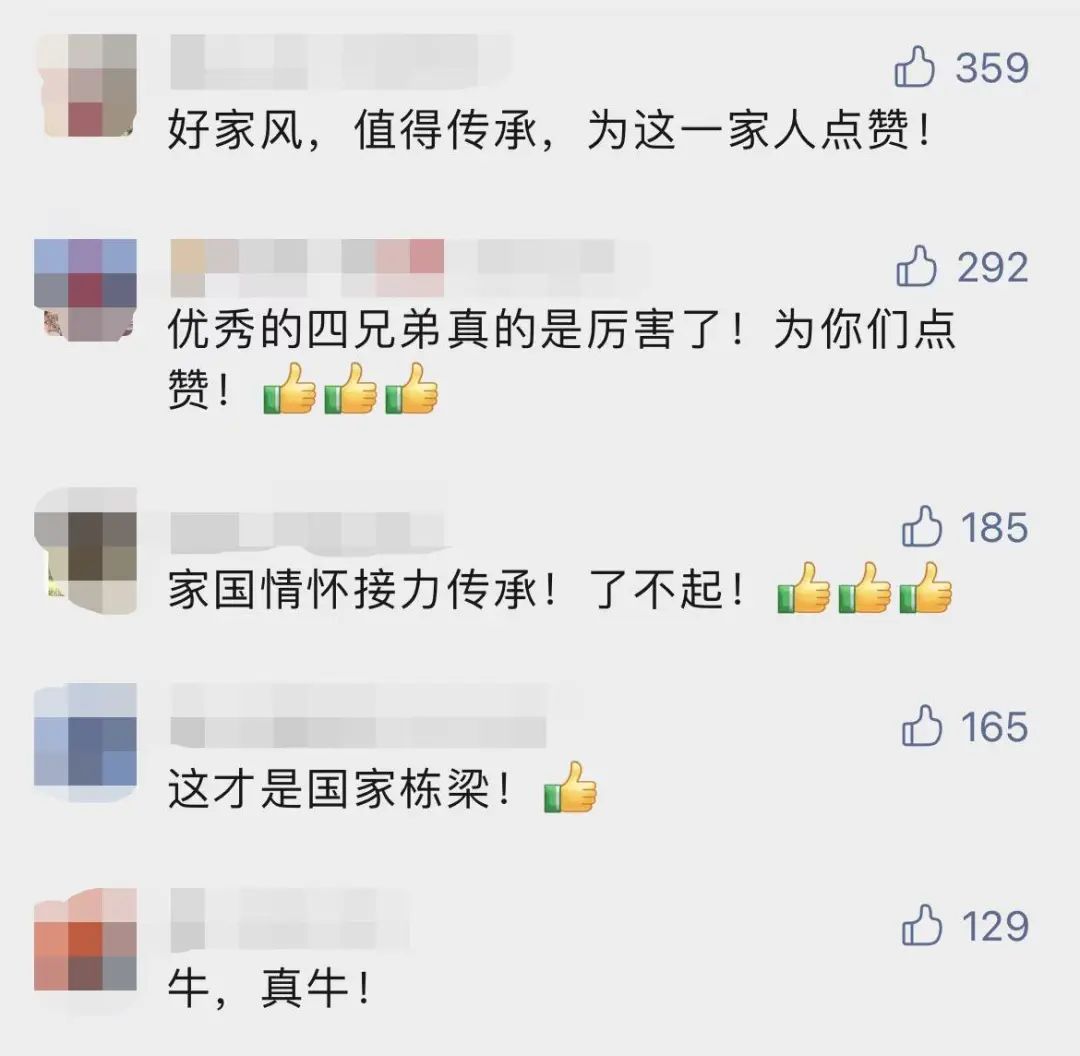
Task: Like the comment with 359 likes
Action: click(x=914, y=67)
